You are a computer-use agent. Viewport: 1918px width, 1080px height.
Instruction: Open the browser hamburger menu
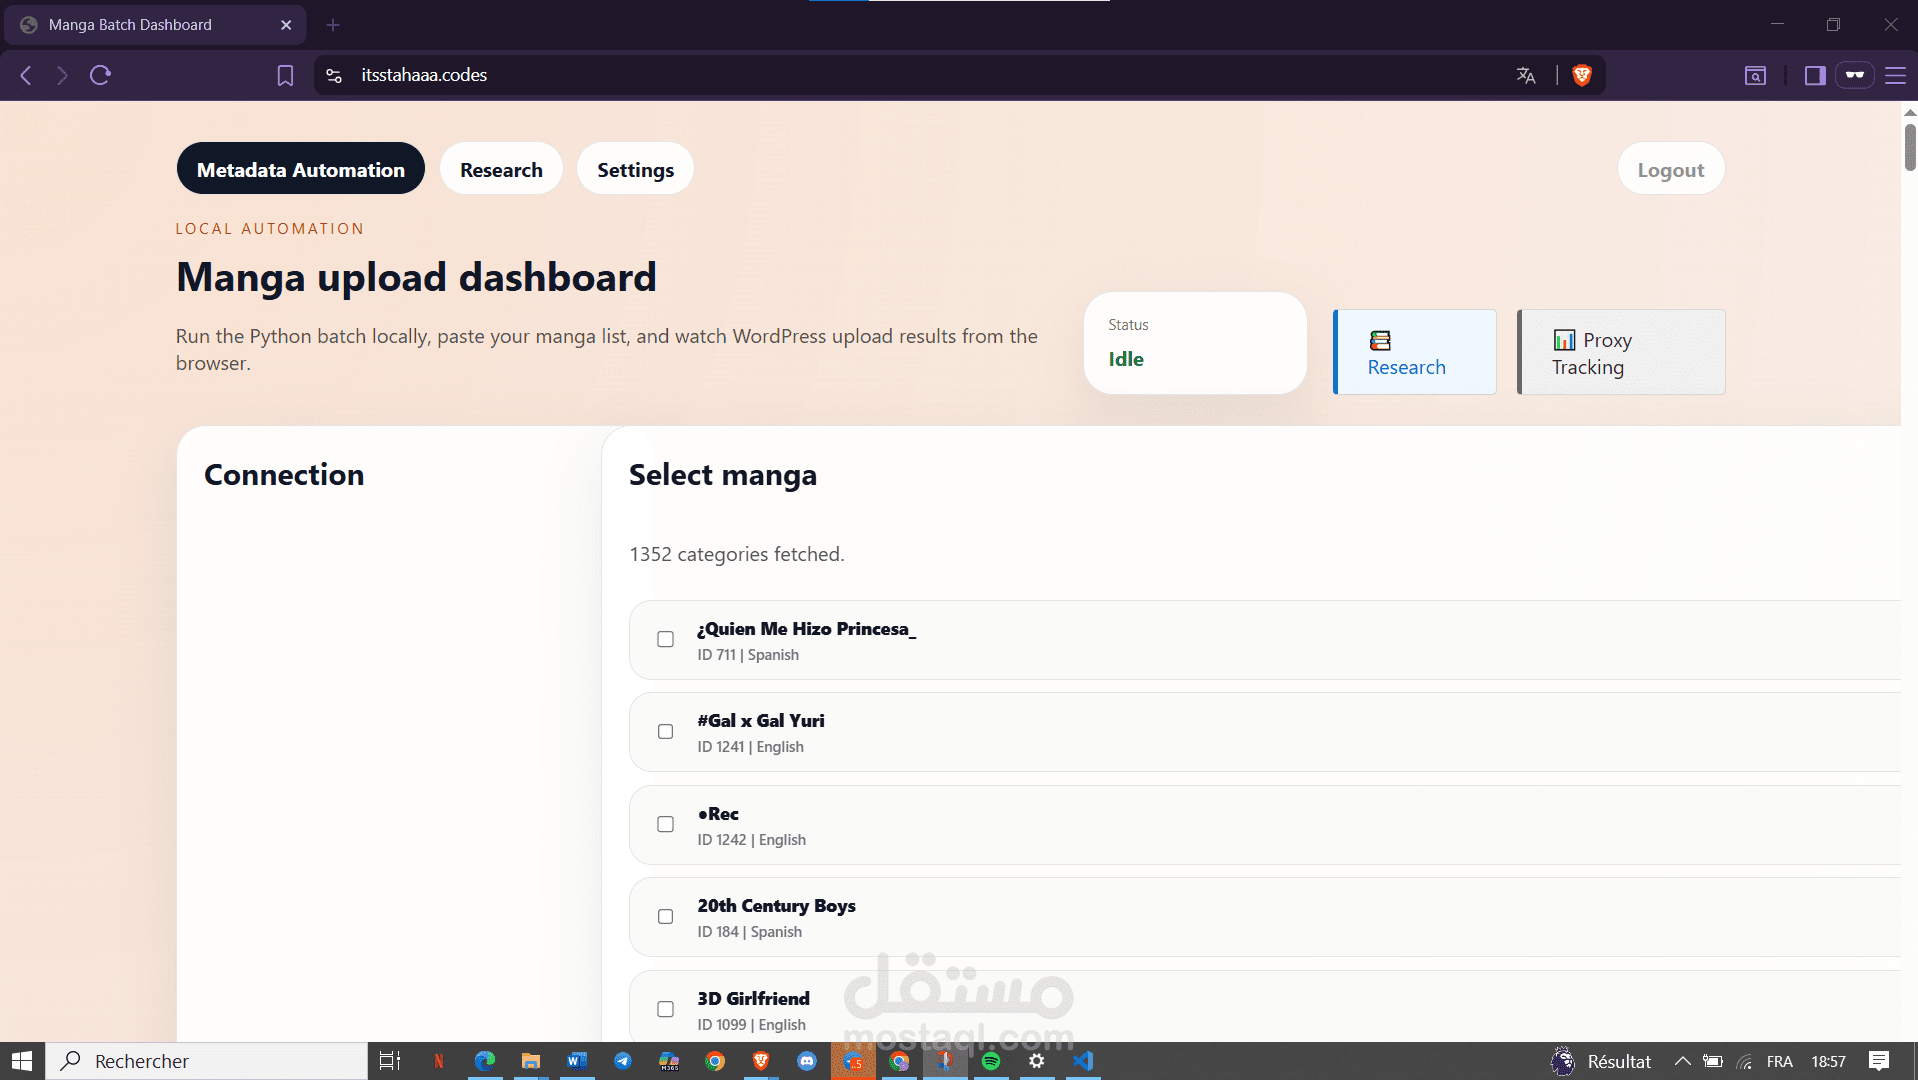point(1895,75)
